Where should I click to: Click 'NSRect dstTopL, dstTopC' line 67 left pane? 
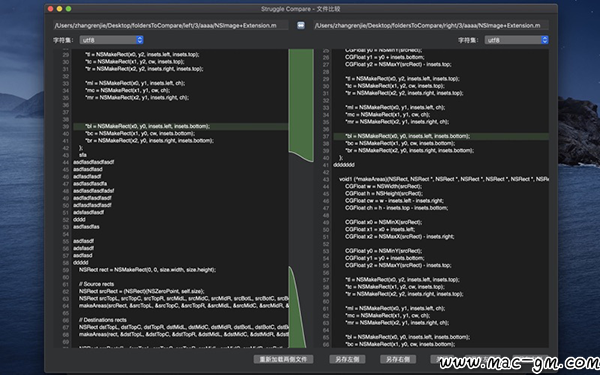point(184,328)
